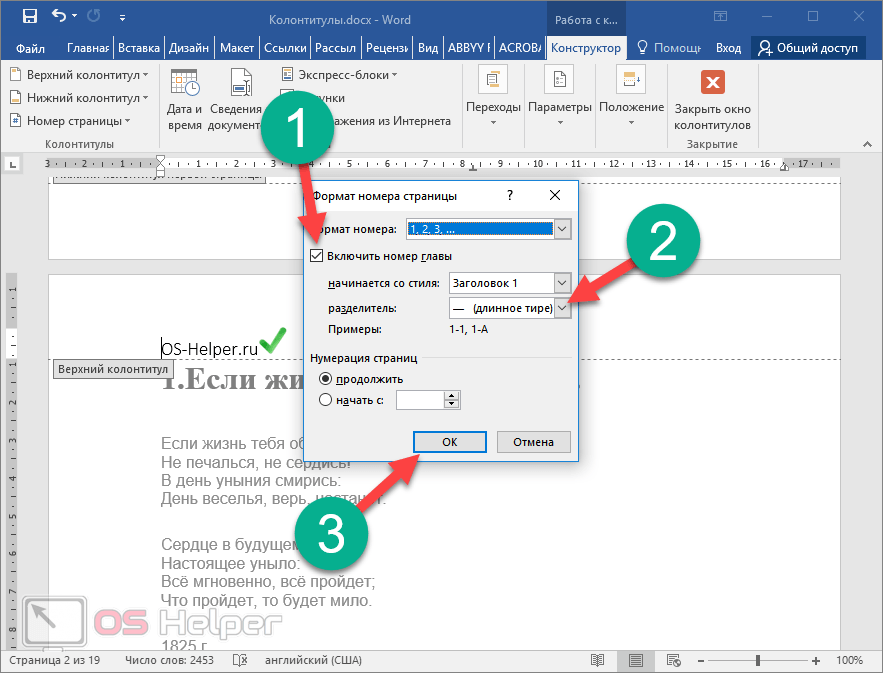Open the Конструктор tab
Viewport: 883px width, 673px height.
(x=586, y=48)
